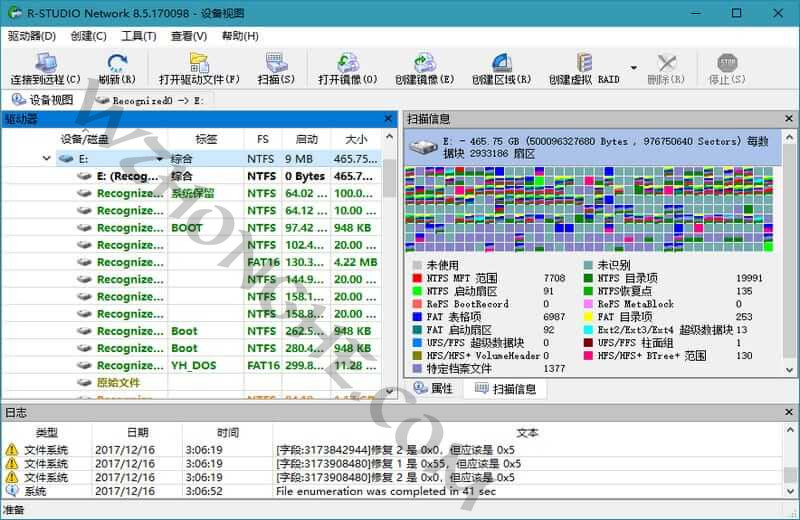
Task: Click the 连接到远程 toolbar icon
Action: click(45, 63)
